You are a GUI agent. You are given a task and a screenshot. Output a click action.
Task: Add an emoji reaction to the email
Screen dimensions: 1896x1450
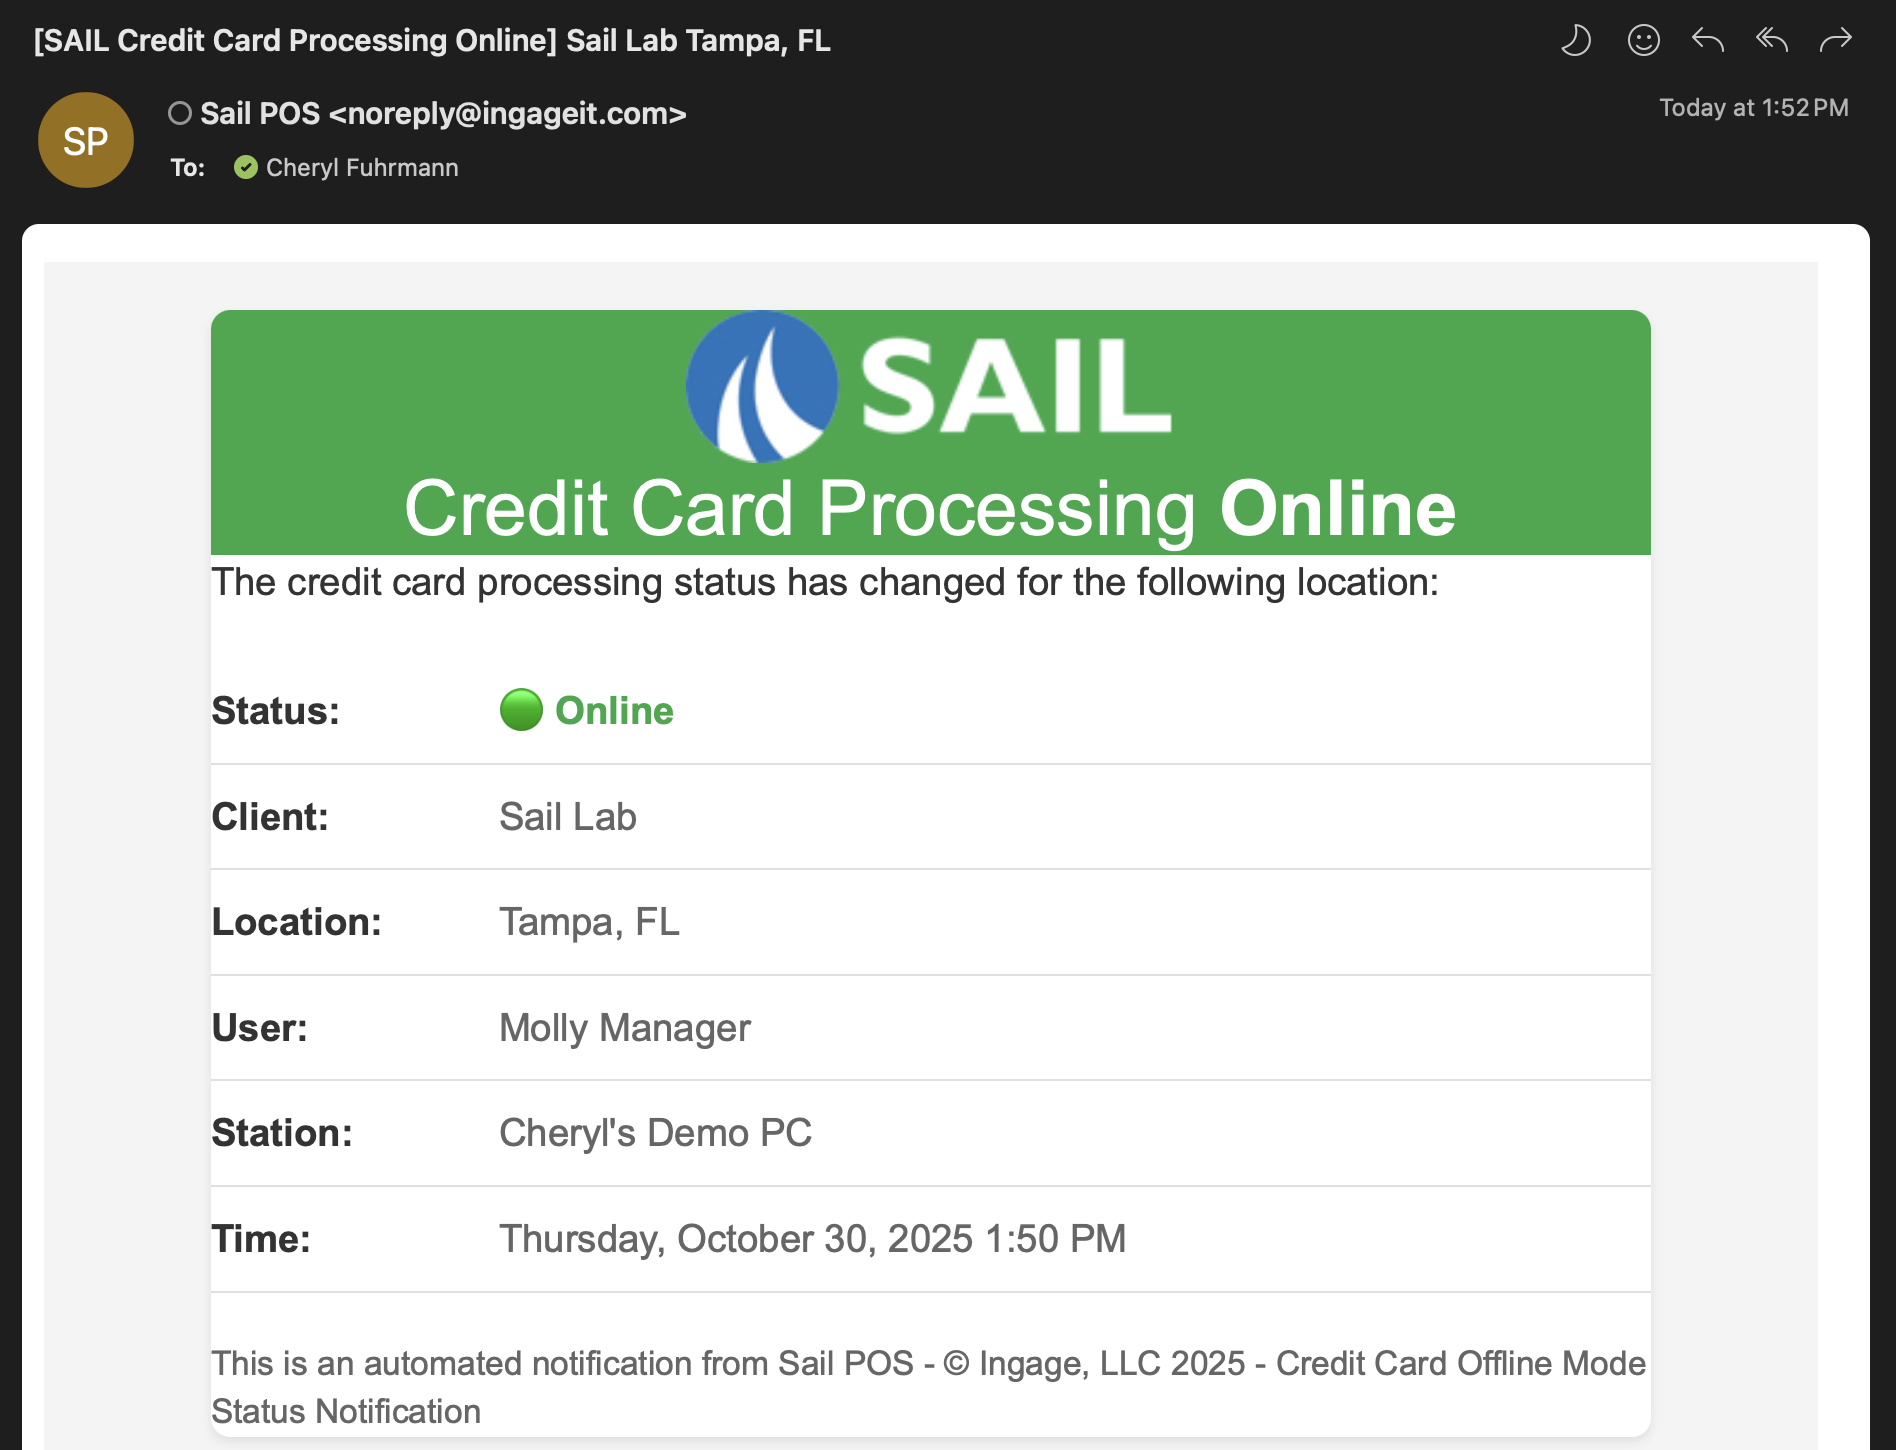[x=1643, y=41]
